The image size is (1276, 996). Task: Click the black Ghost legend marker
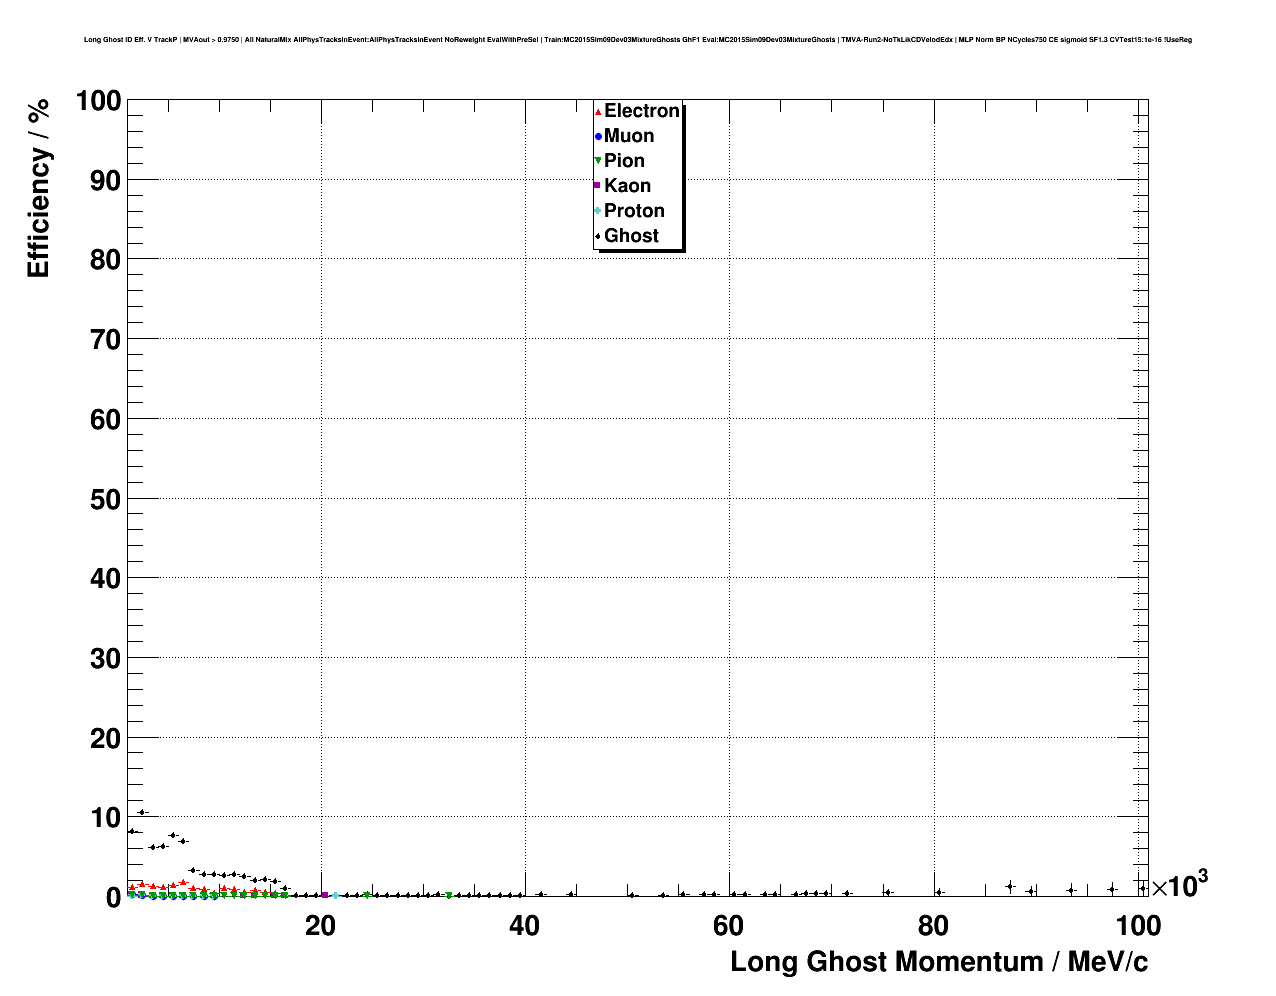pyautogui.click(x=598, y=236)
